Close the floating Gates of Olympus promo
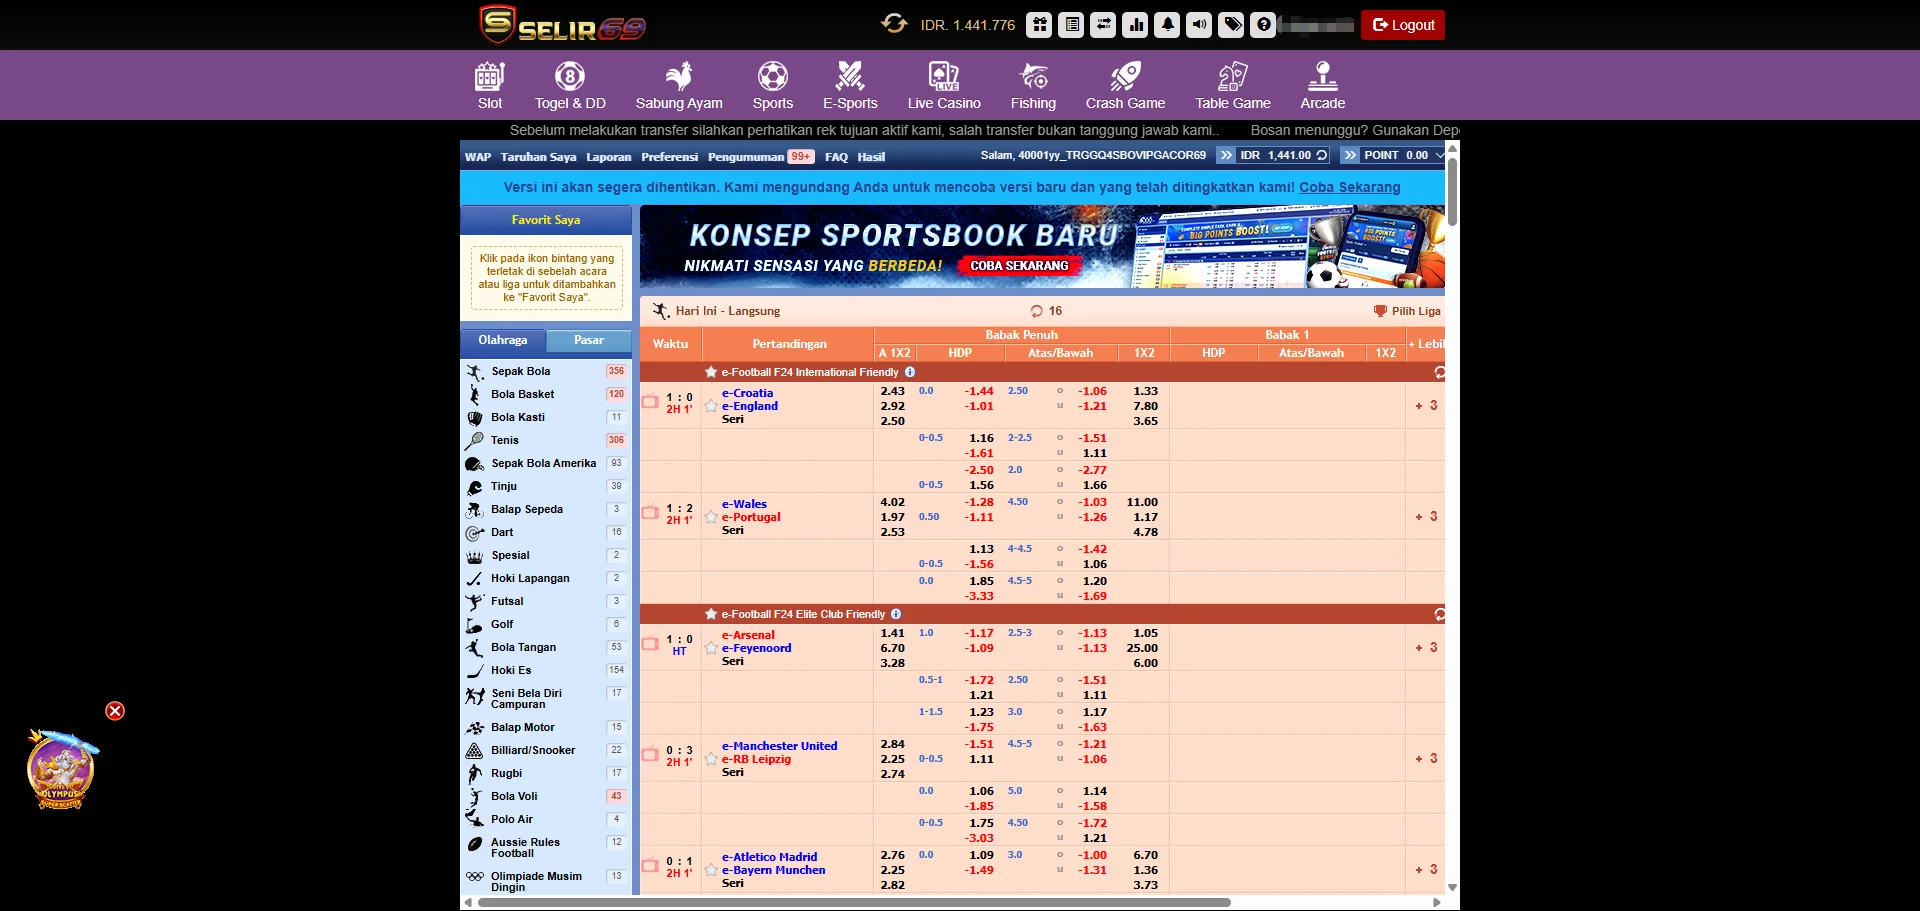This screenshot has width=1920, height=911. click(115, 711)
